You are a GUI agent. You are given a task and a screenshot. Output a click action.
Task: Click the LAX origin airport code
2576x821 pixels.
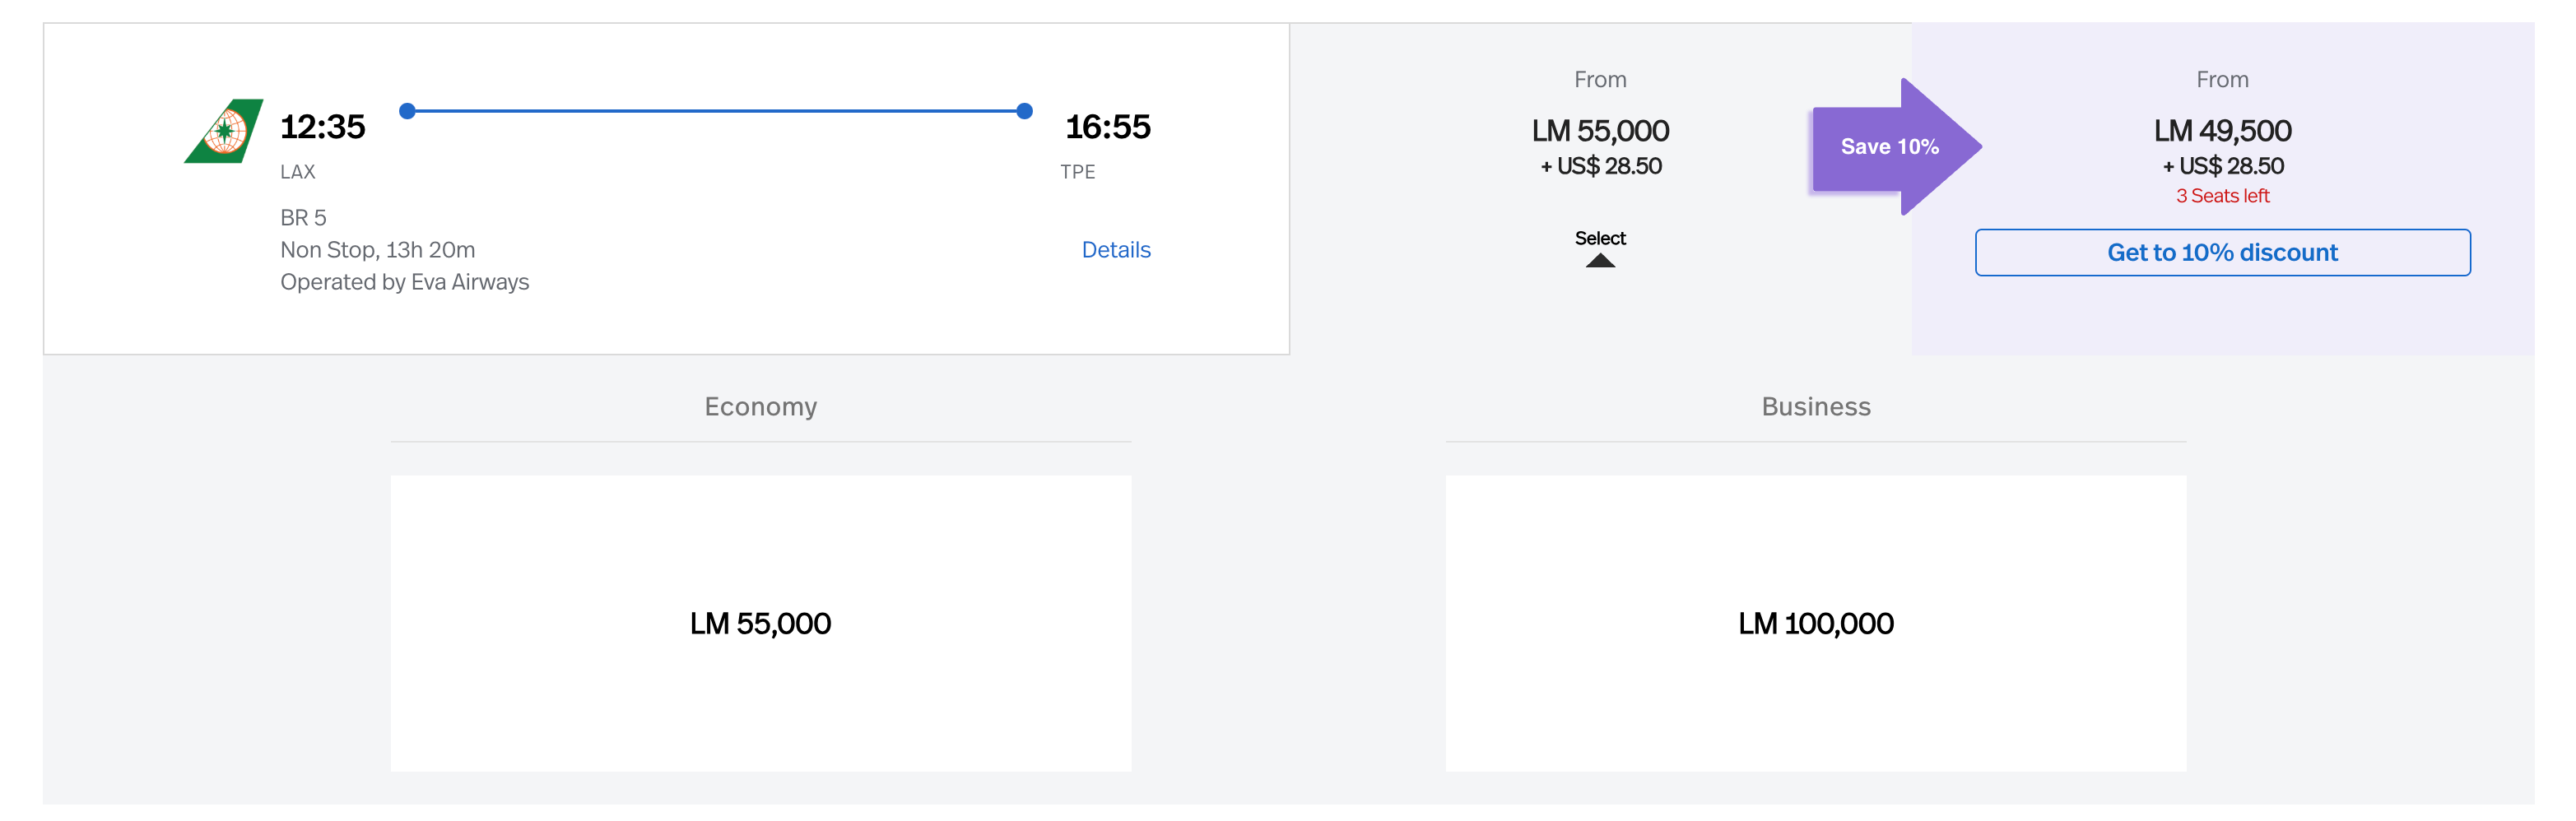click(x=297, y=172)
